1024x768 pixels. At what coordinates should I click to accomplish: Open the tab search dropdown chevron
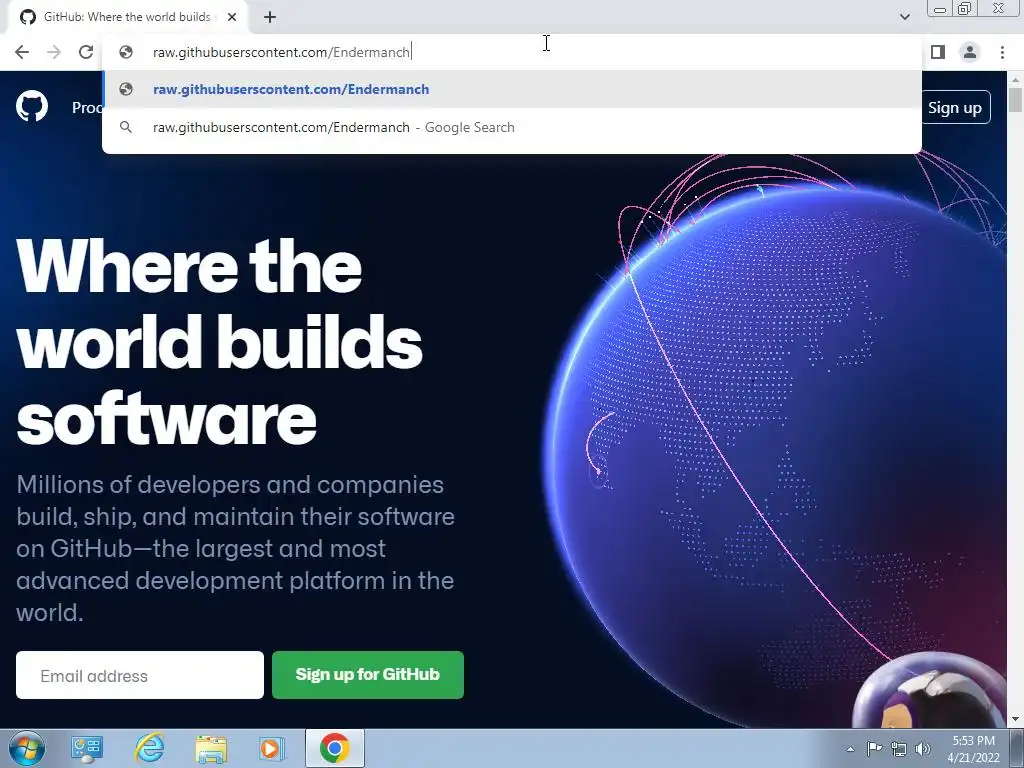click(x=904, y=17)
